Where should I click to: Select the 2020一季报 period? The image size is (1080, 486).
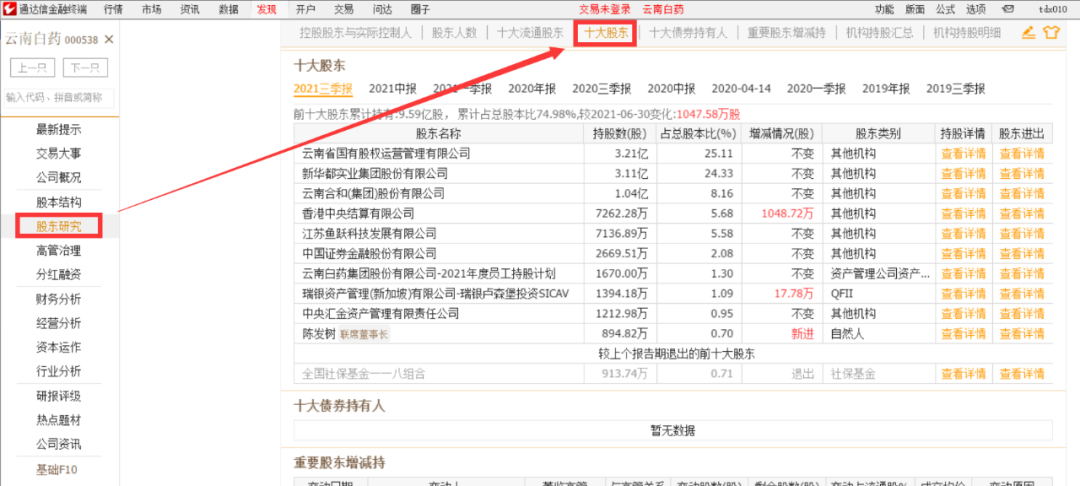816,88
